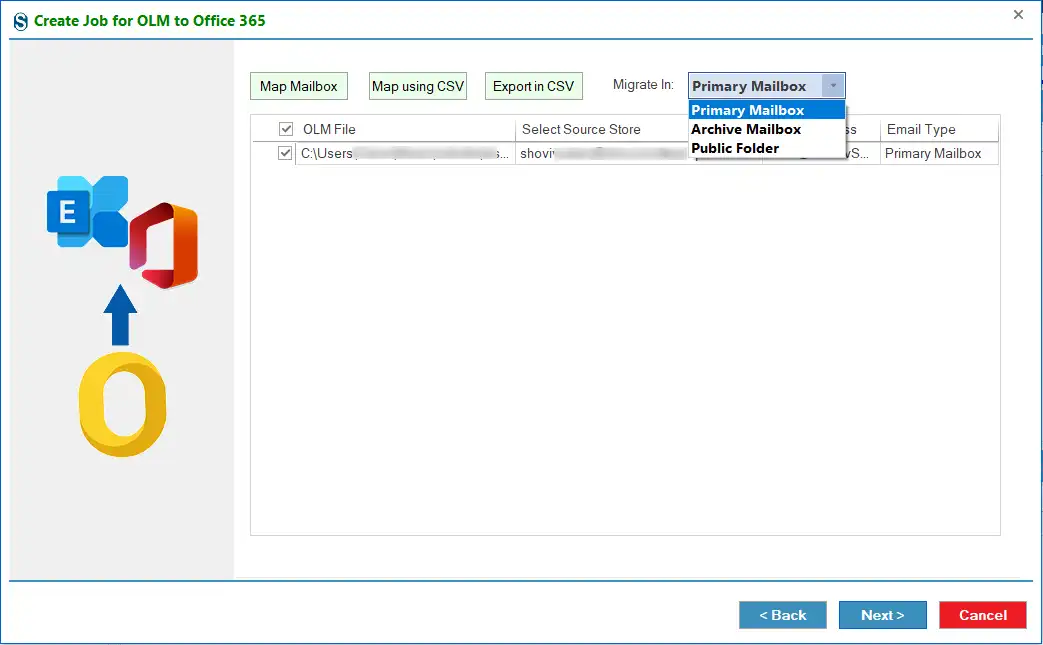This screenshot has width=1043, height=645.
Task: Open the Migrate In dropdown arrow
Action: pyautogui.click(x=833, y=86)
